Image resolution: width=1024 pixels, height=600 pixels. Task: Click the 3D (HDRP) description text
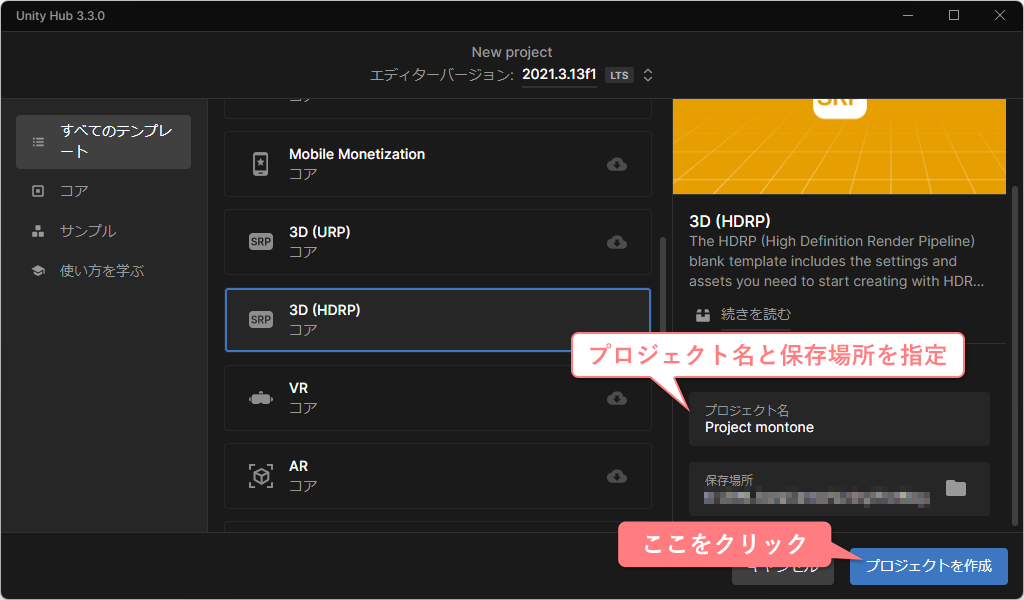[837, 261]
